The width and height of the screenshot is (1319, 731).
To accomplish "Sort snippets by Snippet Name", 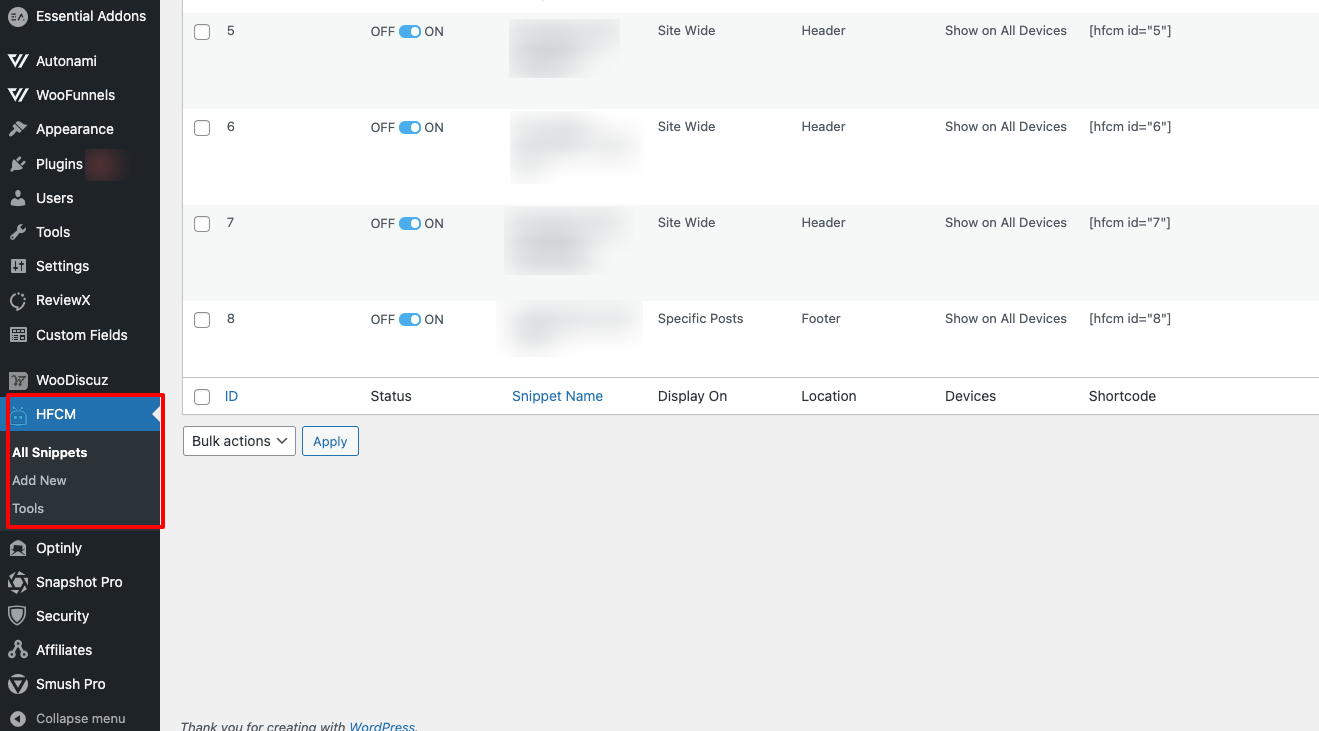I will coord(557,396).
